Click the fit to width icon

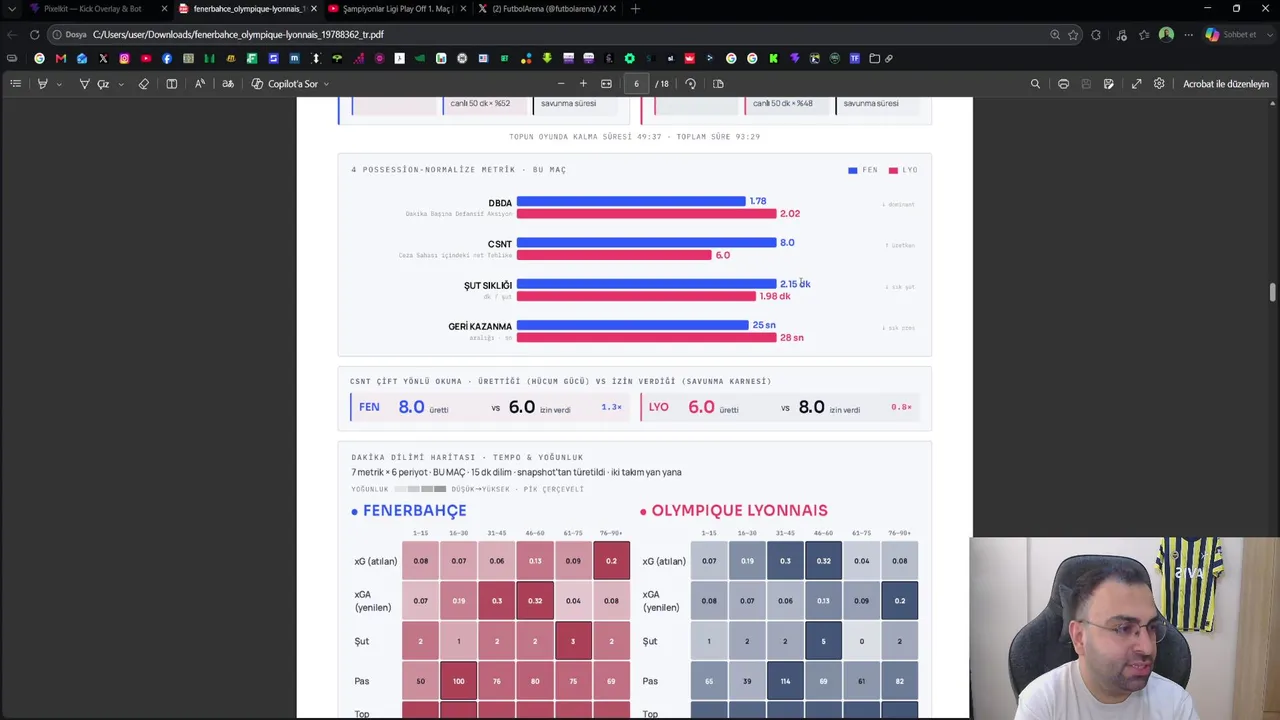[x=606, y=84]
